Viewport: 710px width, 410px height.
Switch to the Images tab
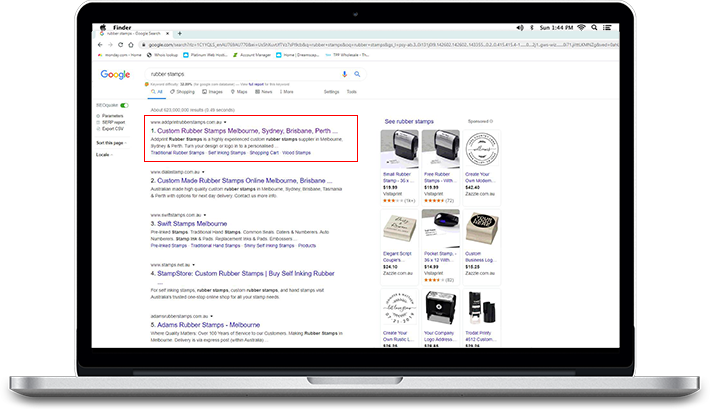(x=212, y=92)
